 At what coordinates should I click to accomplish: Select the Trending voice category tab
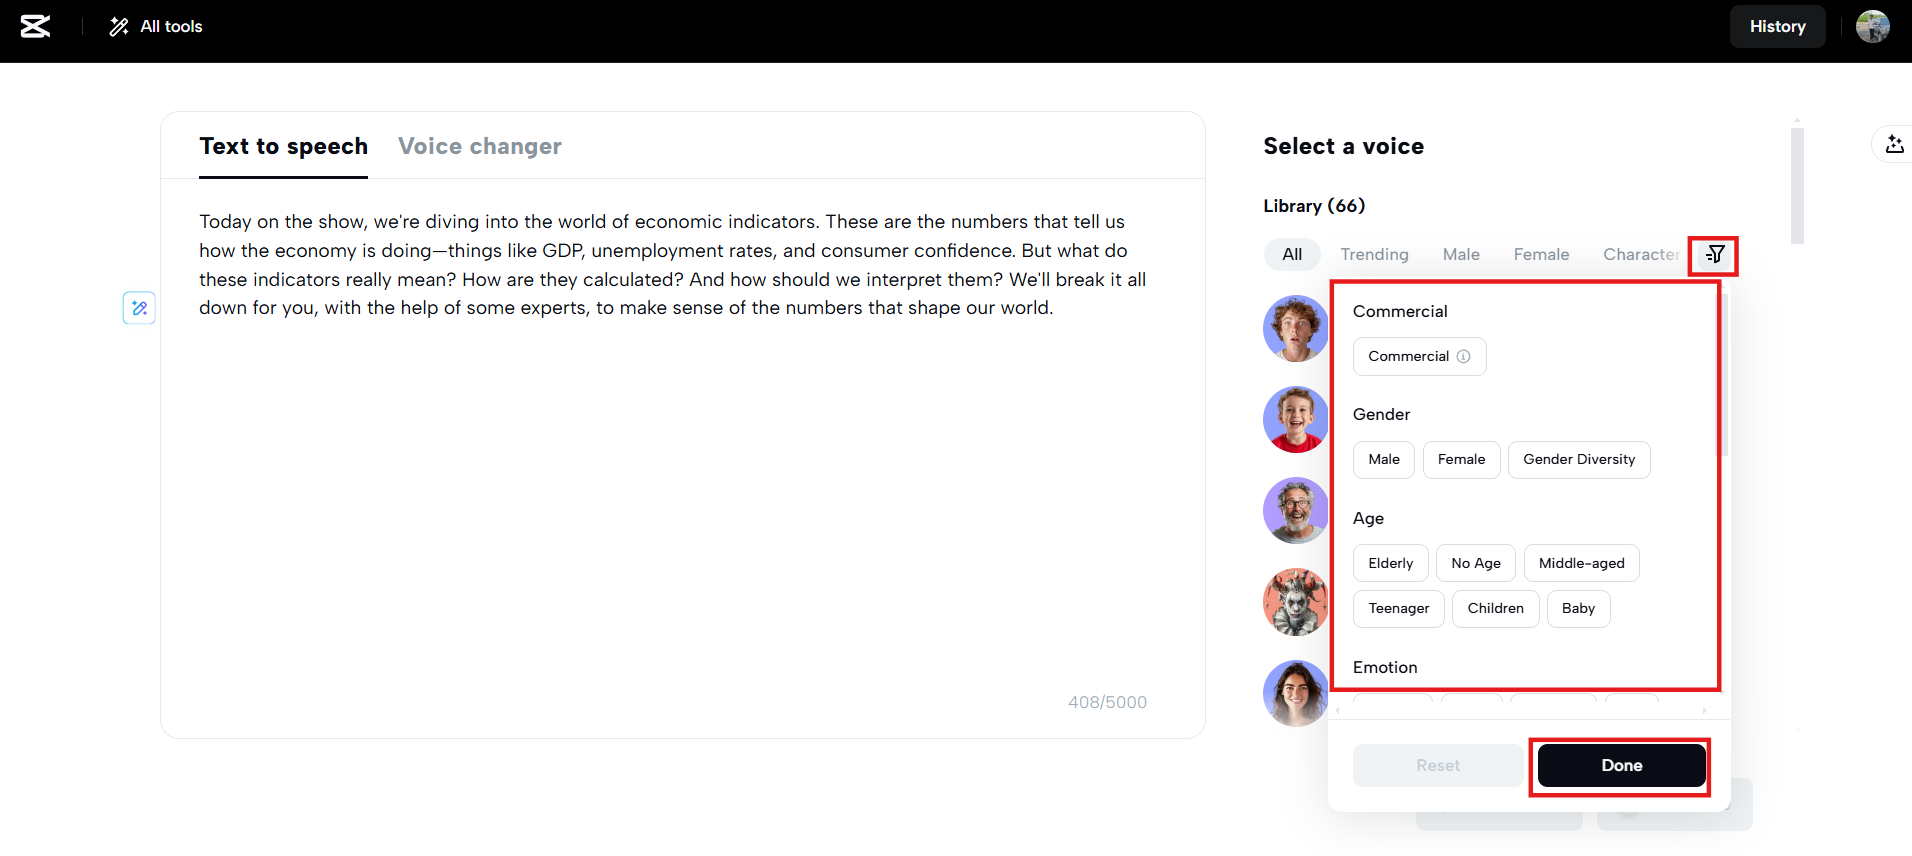pyautogui.click(x=1374, y=255)
